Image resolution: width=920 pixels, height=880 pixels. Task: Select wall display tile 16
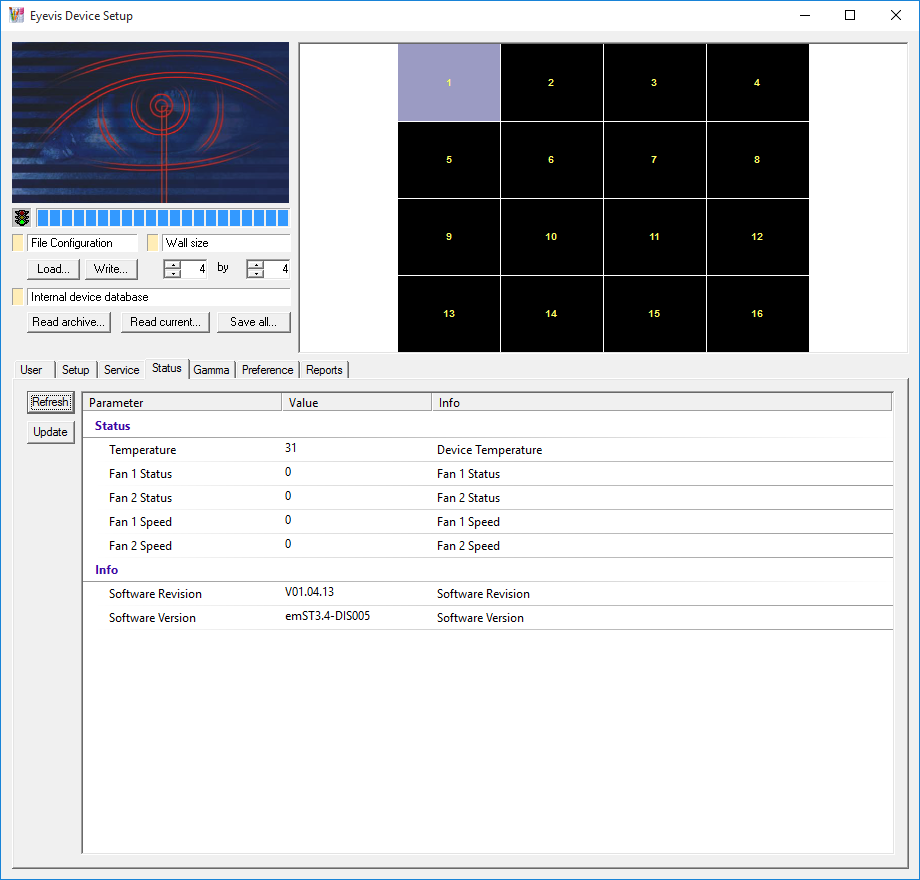[757, 314]
